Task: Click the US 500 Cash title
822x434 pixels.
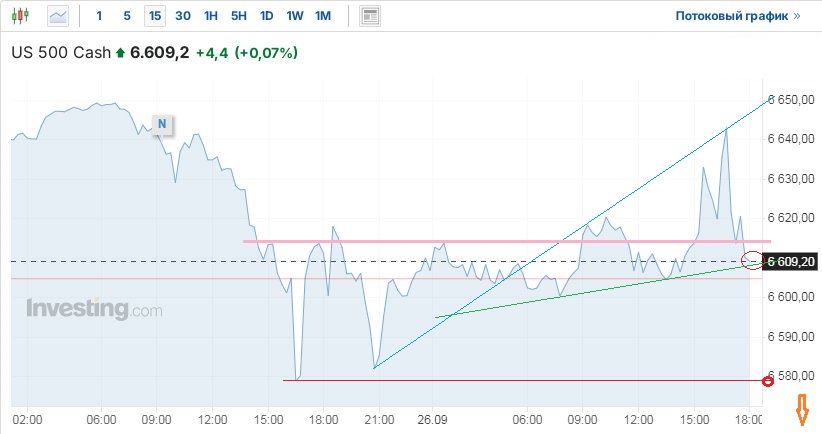Action: (x=60, y=53)
